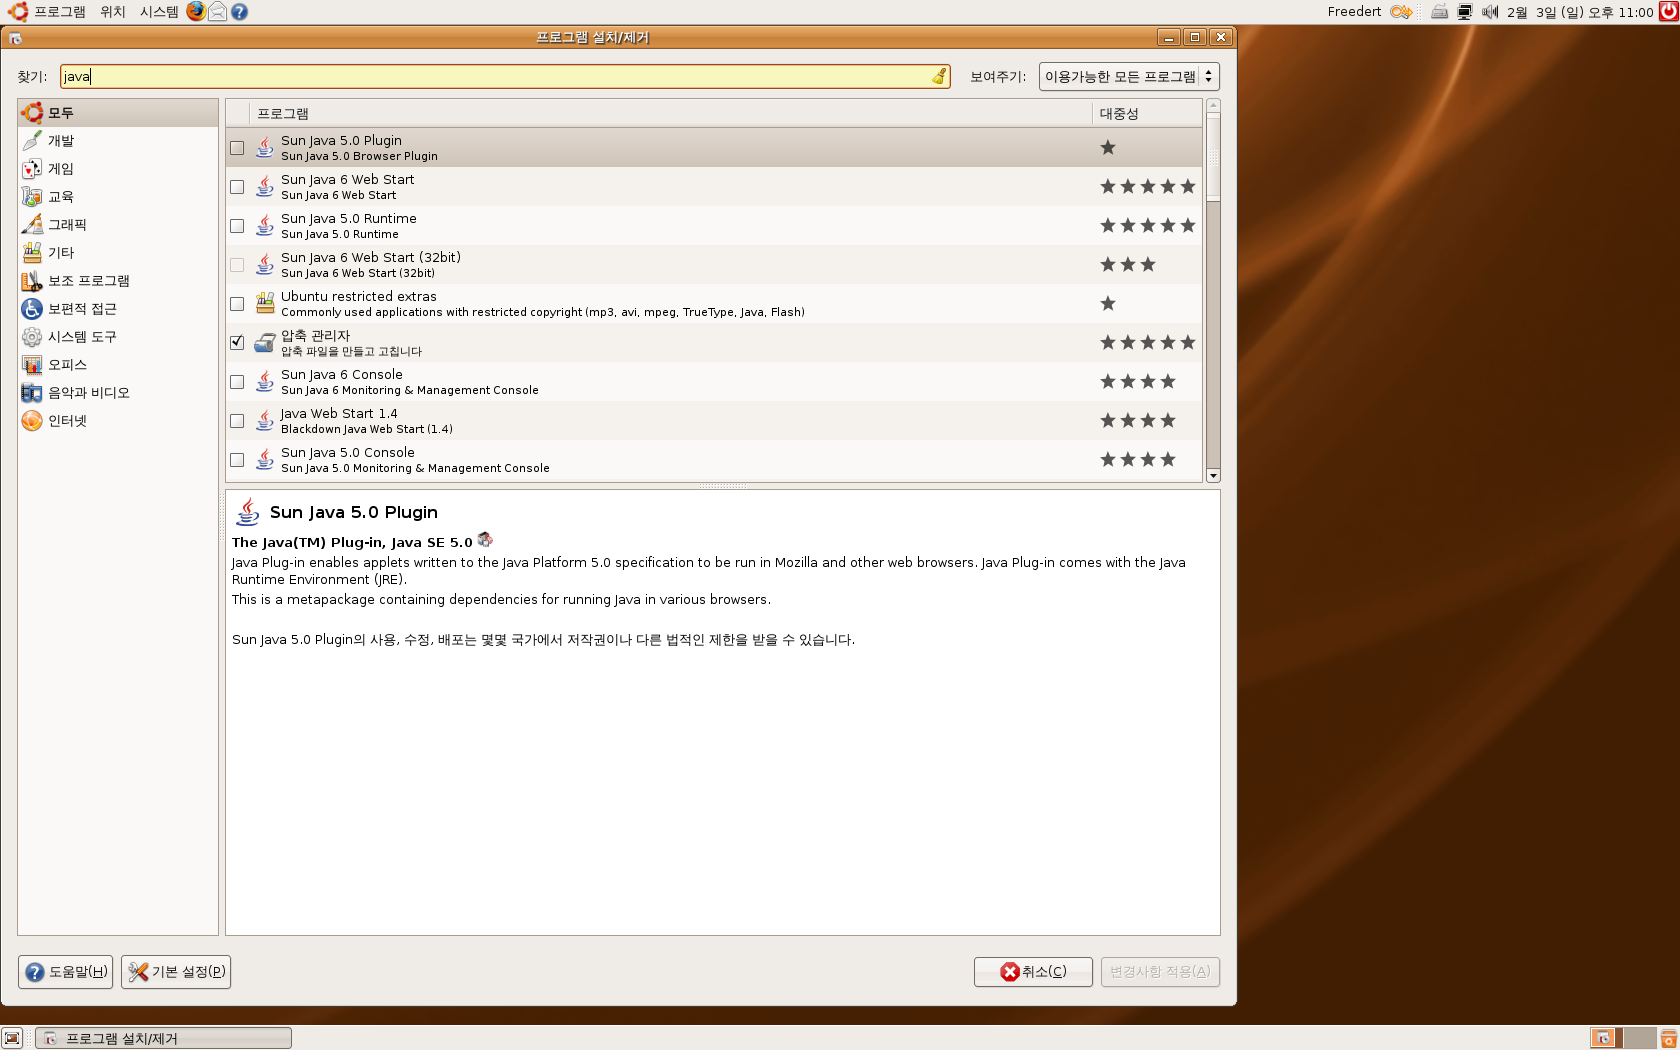Open the 보편적 접근 accessibility category
Image resolution: width=1680 pixels, height=1050 pixels.
118,309
